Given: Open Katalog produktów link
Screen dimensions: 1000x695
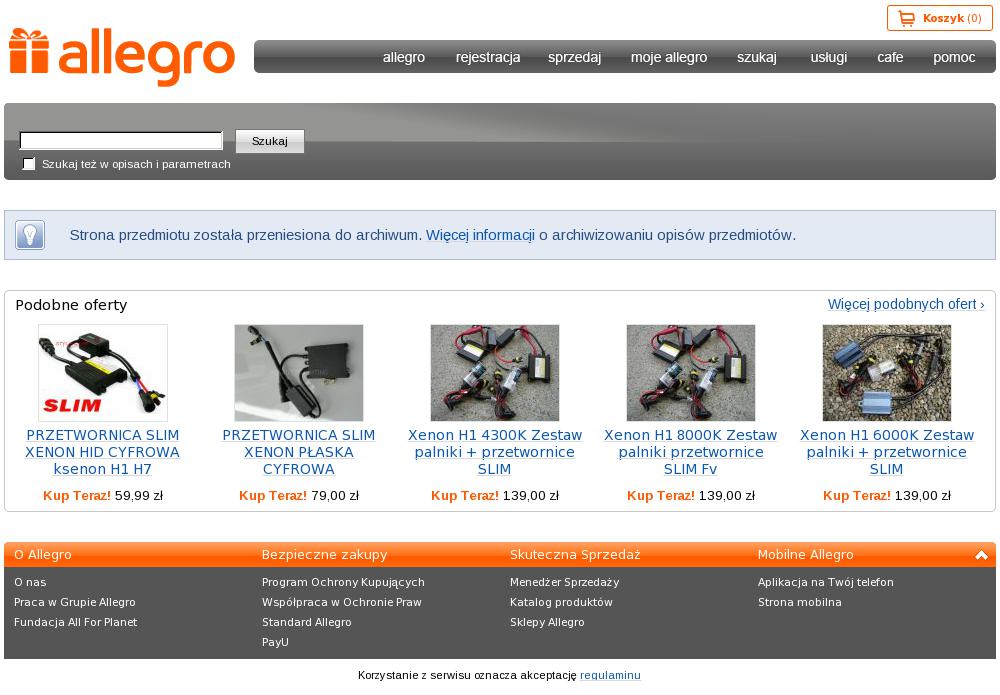Looking at the screenshot, I should coord(561,602).
